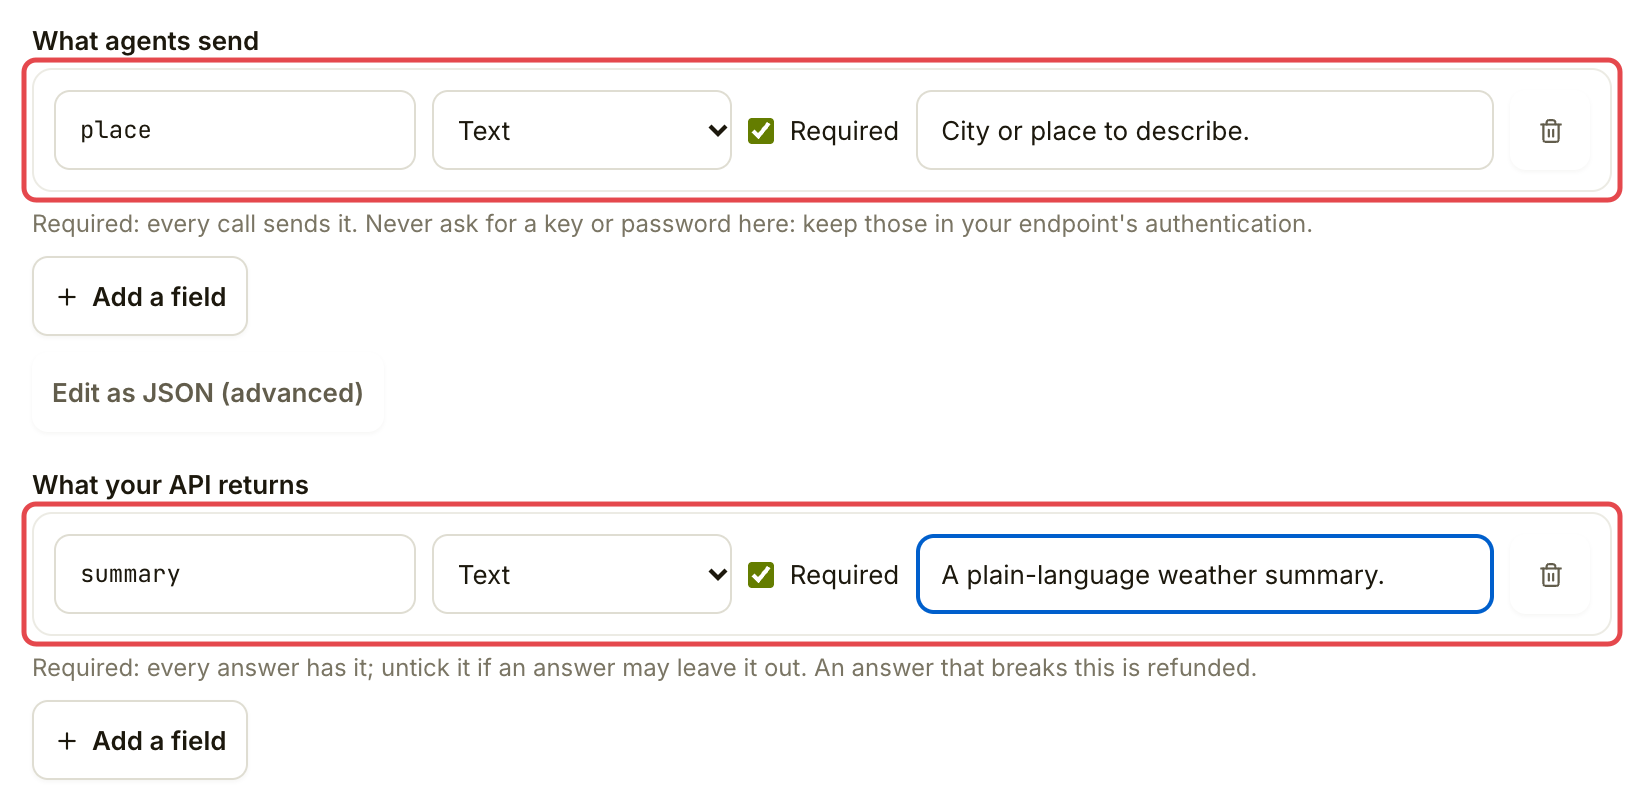Edit the 'place' field name input
Image resolution: width=1644 pixels, height=792 pixels.
point(235,131)
